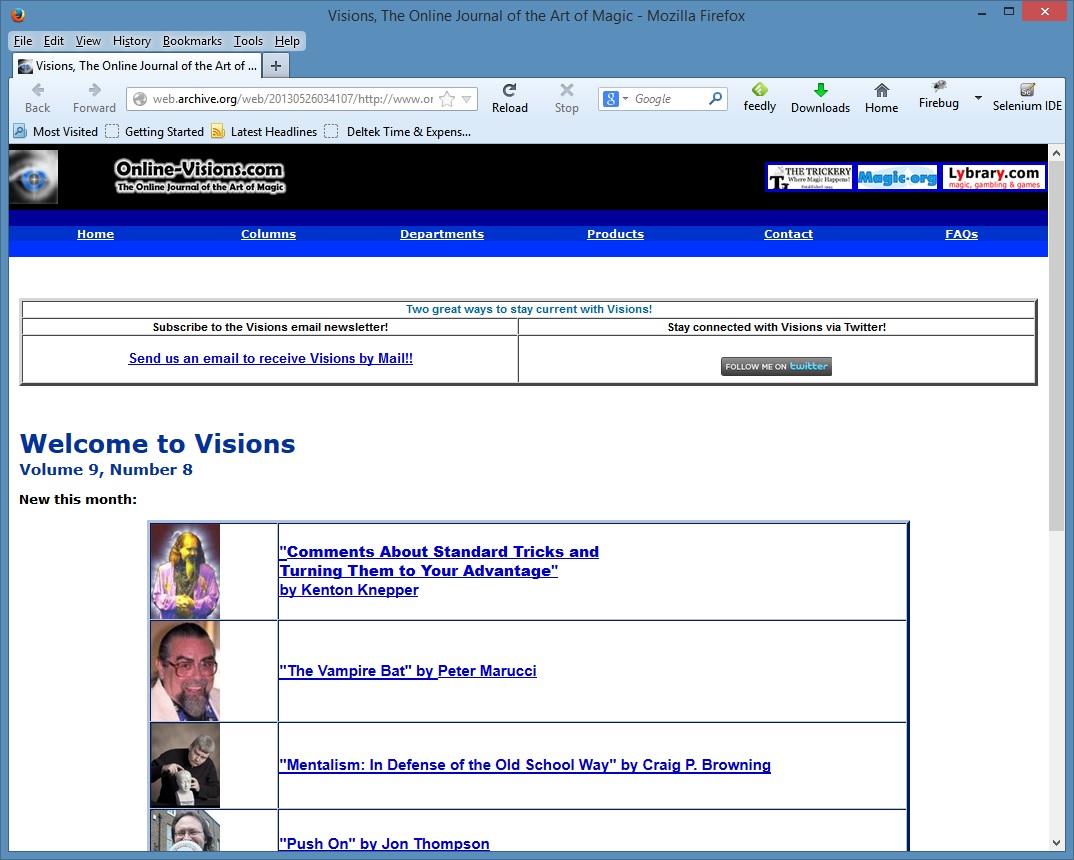Expand the Firebug dropdown arrow
The image size is (1074, 860).
pos(978,98)
